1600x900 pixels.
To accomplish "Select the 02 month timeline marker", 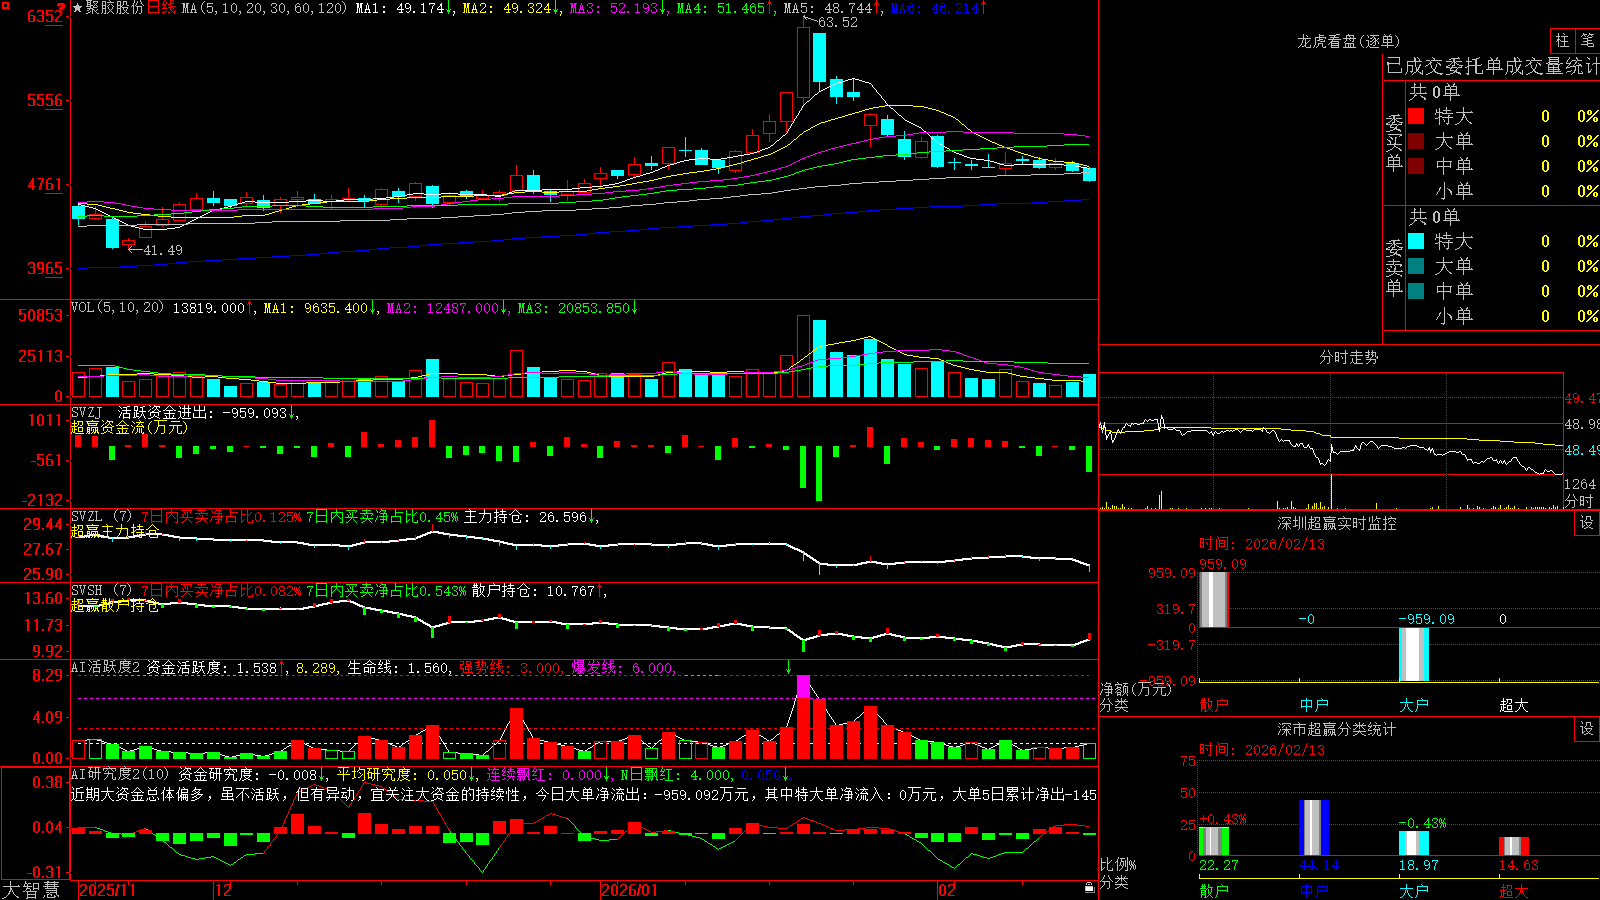I will [946, 890].
